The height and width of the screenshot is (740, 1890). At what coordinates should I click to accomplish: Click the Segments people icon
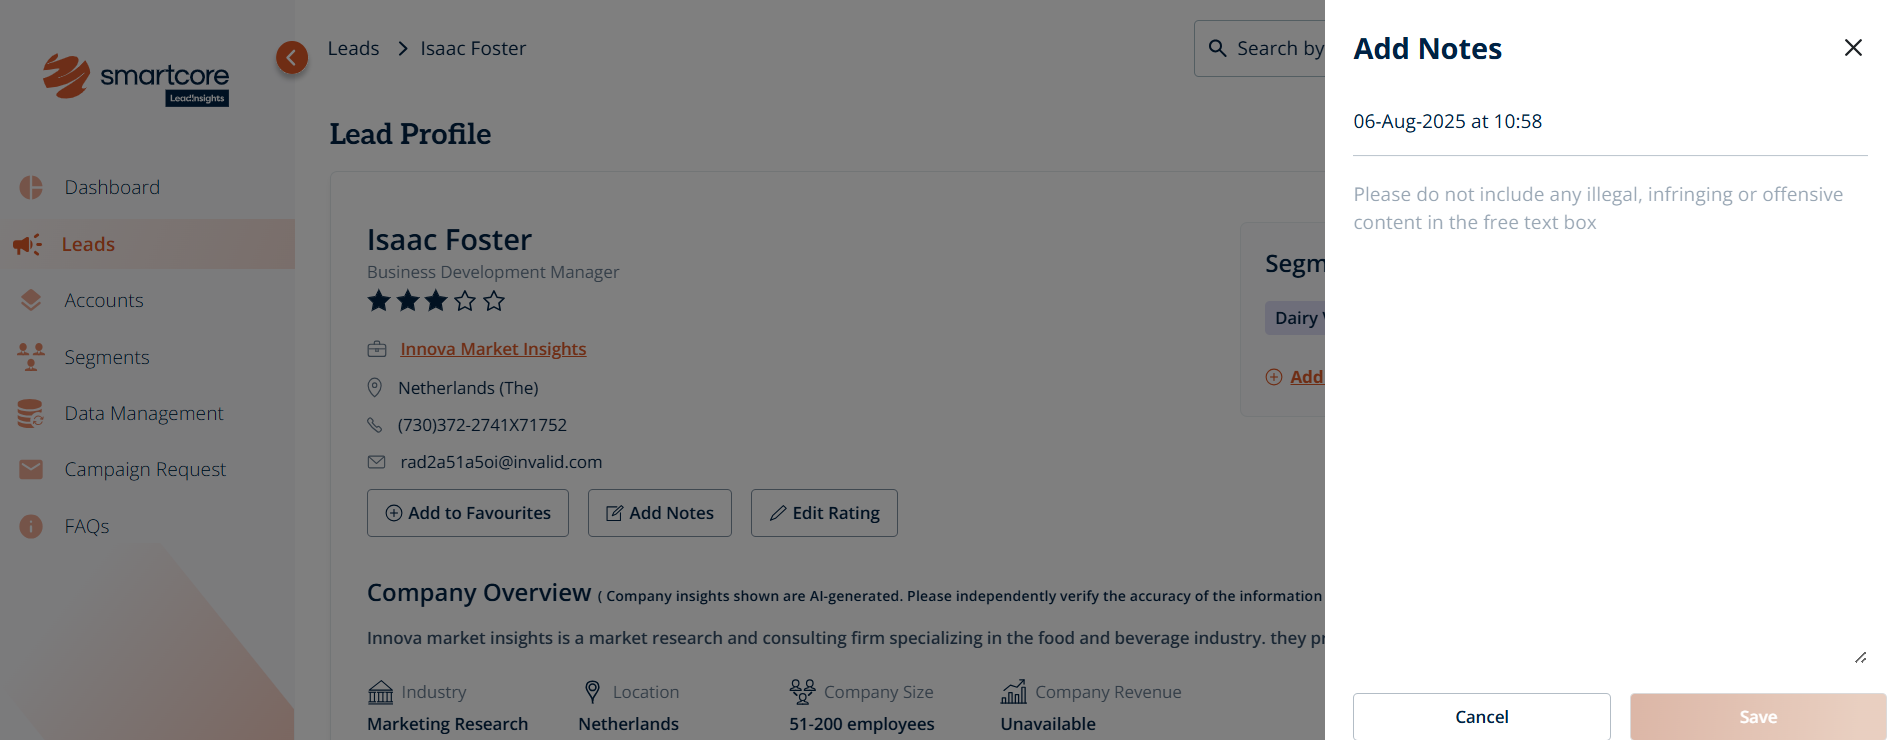coord(31,357)
